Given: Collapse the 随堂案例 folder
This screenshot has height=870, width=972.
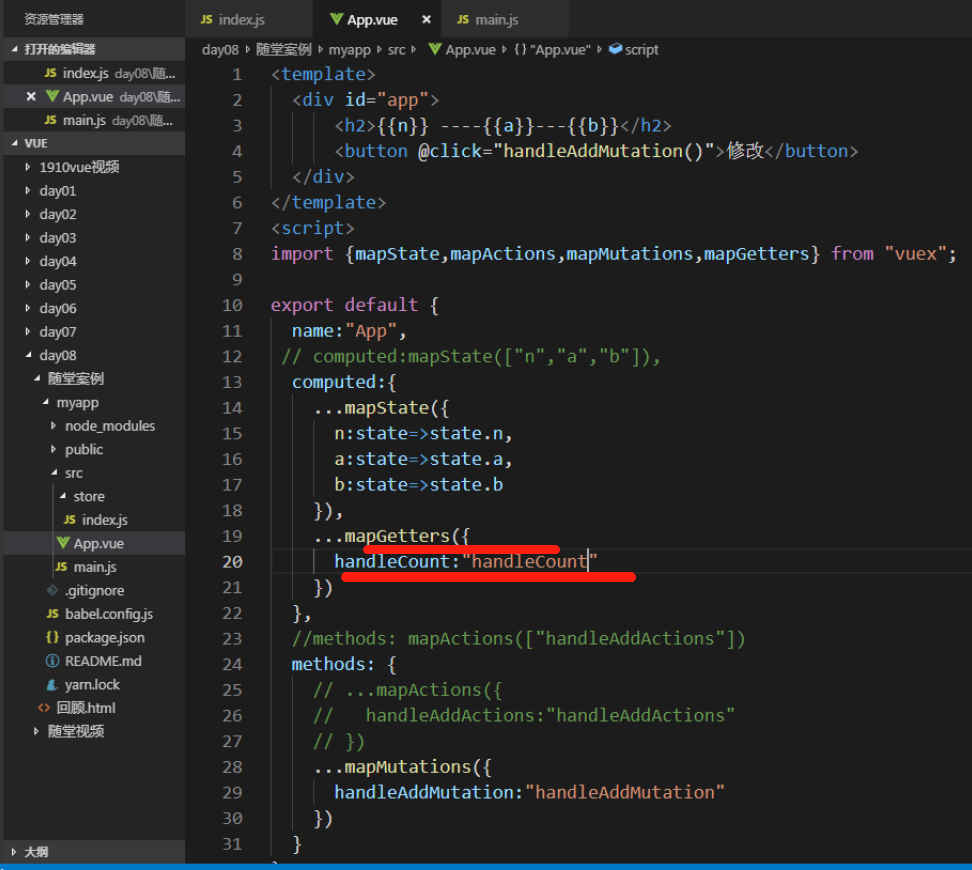Looking at the screenshot, I should [x=37, y=378].
